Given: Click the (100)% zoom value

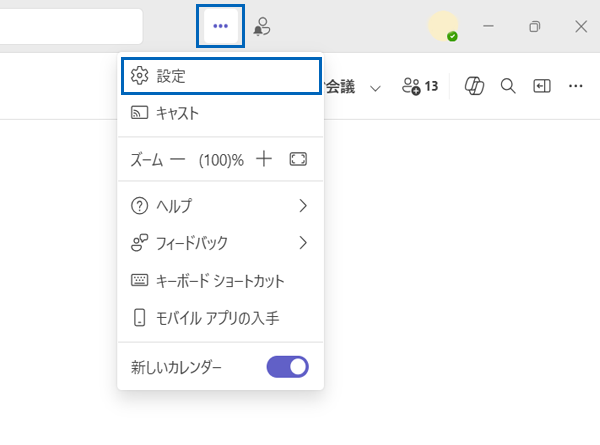Looking at the screenshot, I should point(221,160).
